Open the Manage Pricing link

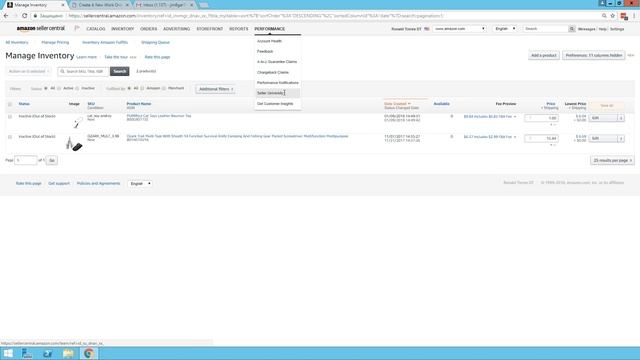pos(55,42)
